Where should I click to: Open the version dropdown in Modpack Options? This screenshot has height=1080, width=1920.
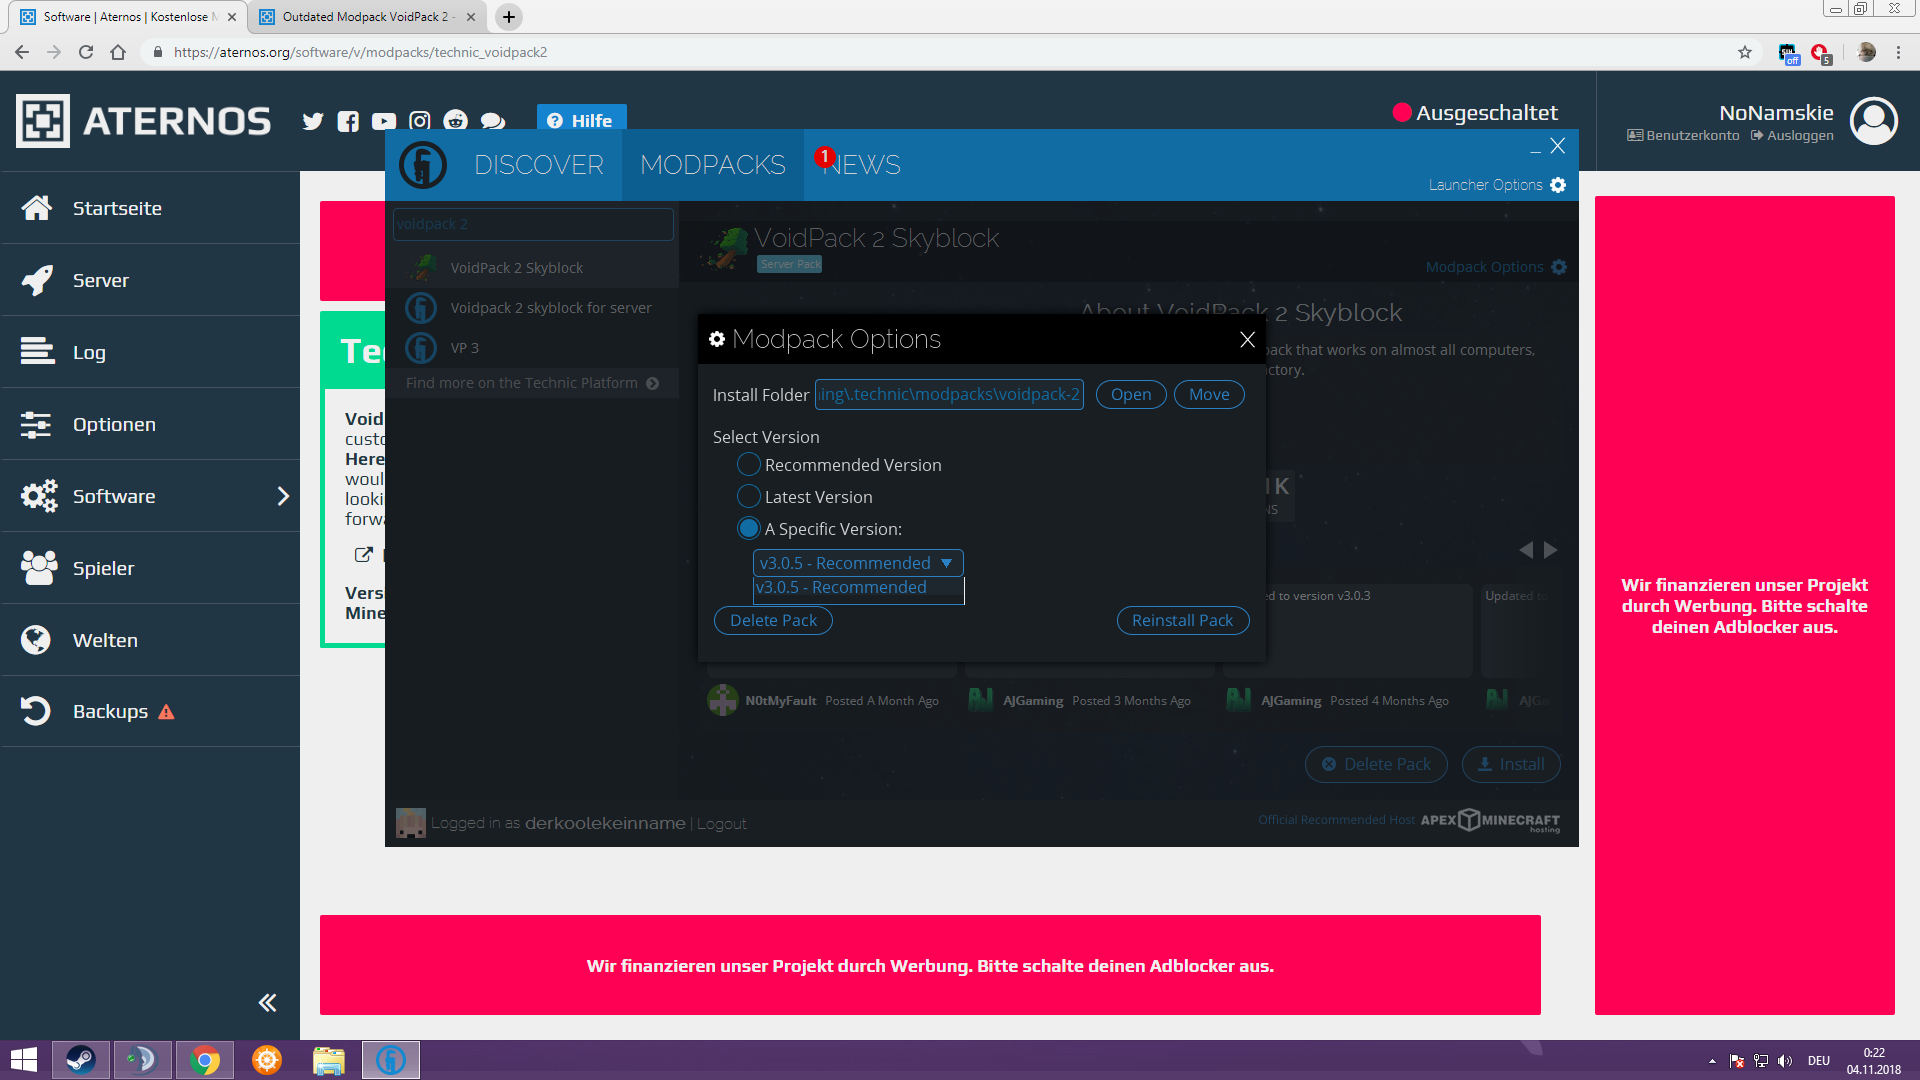[x=858, y=563]
